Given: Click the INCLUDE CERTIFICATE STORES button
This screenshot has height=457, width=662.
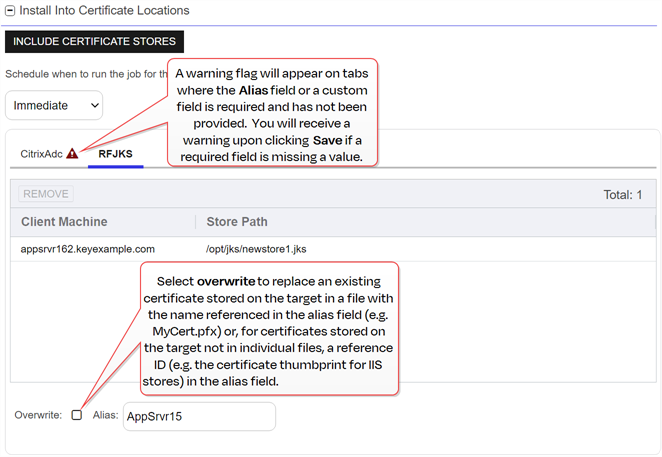Looking at the screenshot, I should (x=94, y=41).
